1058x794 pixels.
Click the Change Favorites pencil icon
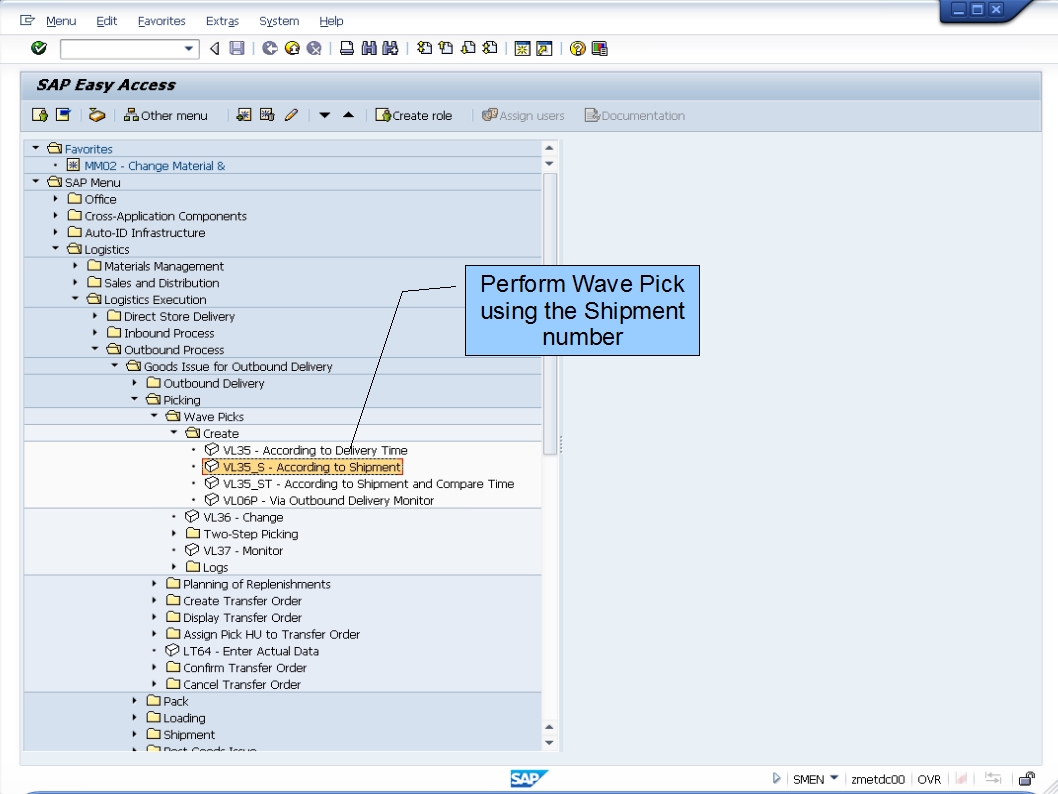pos(291,115)
